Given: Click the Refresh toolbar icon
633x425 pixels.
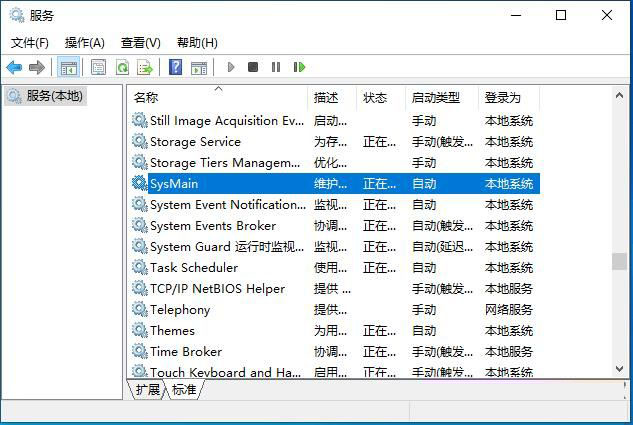Looking at the screenshot, I should click(122, 67).
